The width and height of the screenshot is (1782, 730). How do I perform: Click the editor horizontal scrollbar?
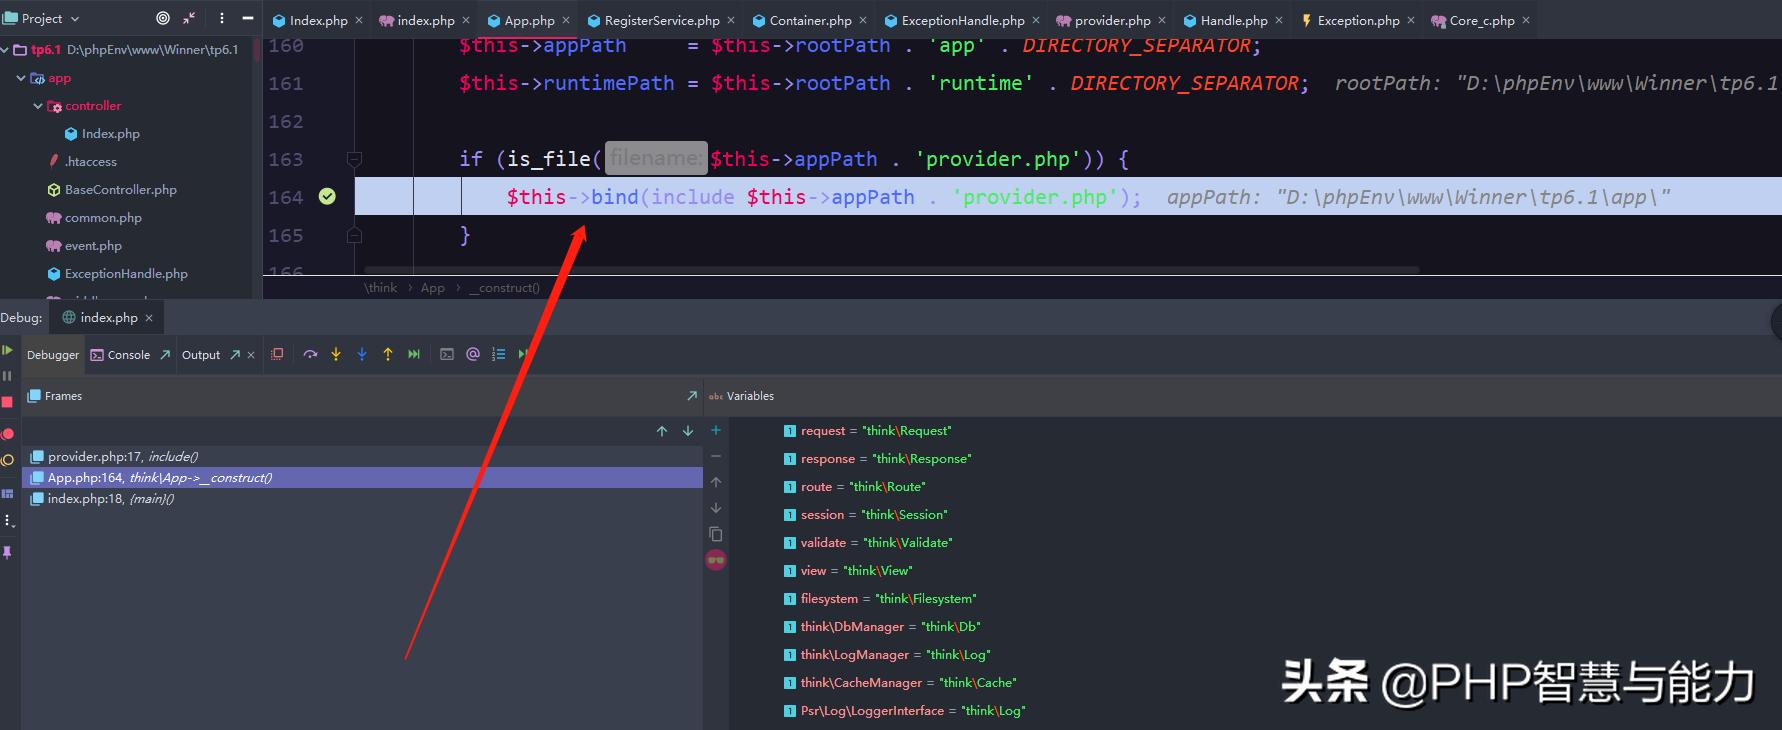click(x=890, y=270)
